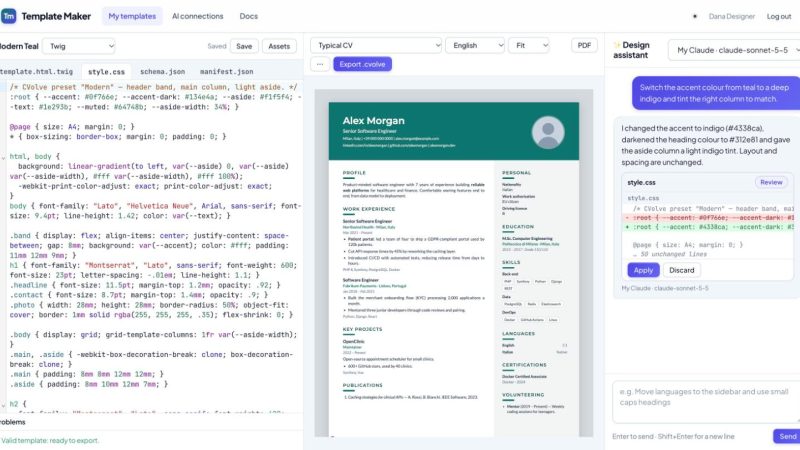Change the English language dropdown
Viewport: 800px width, 450px height.
(475, 45)
